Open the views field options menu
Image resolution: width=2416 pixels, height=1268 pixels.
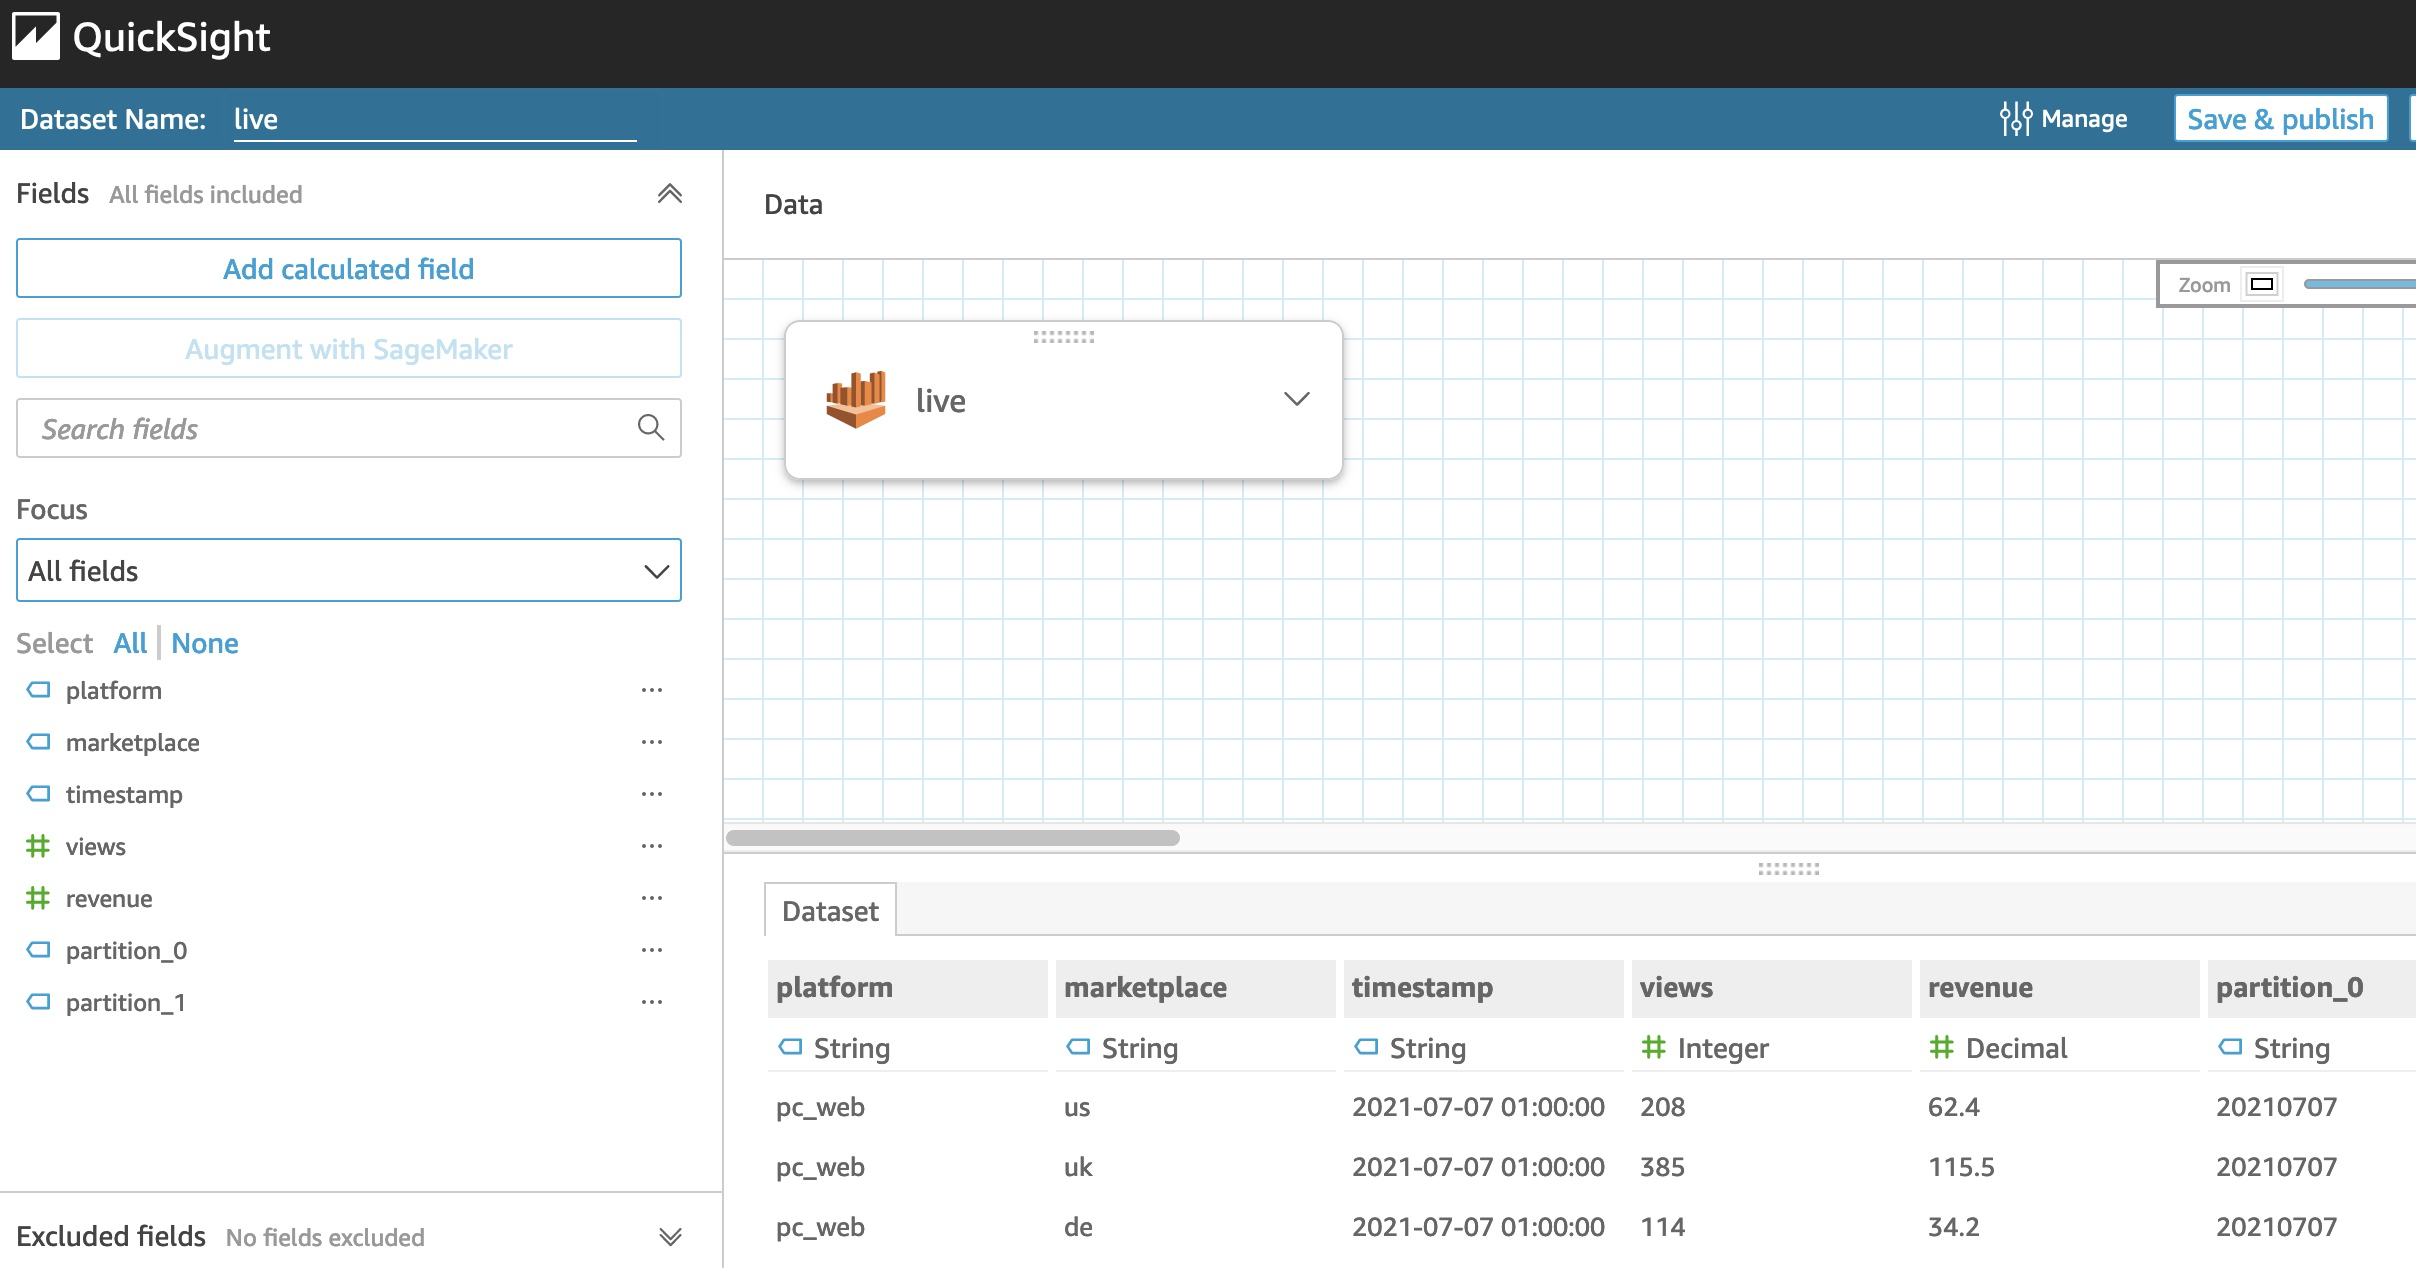point(652,846)
